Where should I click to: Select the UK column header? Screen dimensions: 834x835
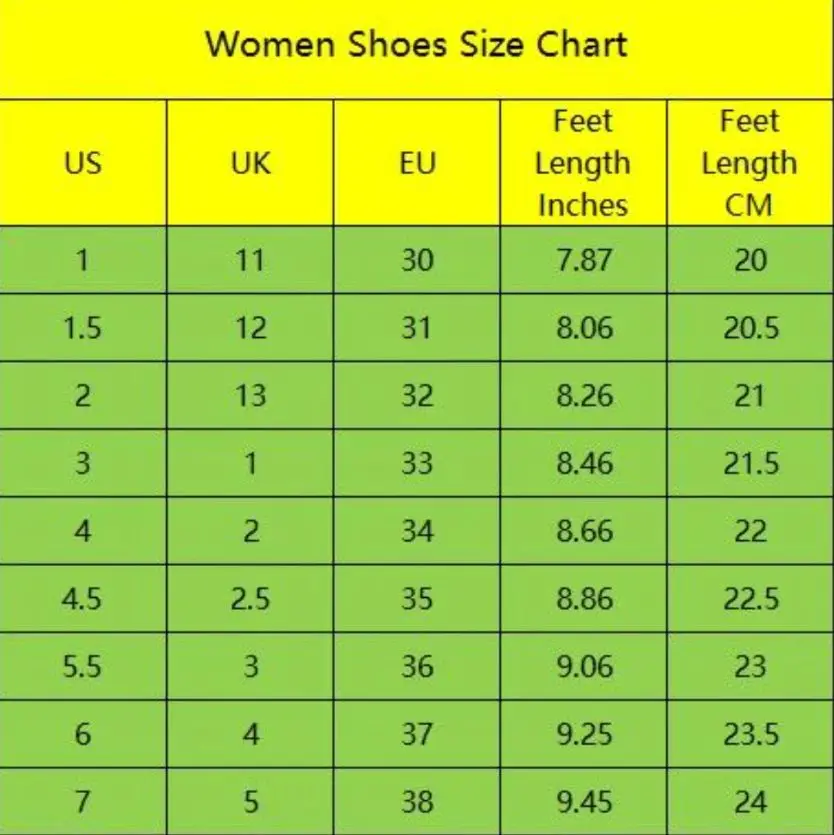250,163
